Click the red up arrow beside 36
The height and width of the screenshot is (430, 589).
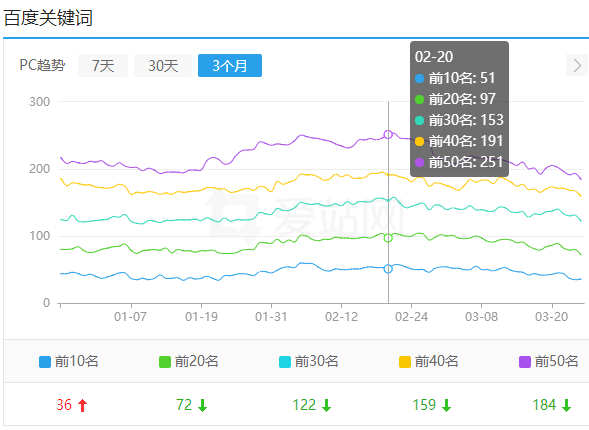tap(82, 406)
